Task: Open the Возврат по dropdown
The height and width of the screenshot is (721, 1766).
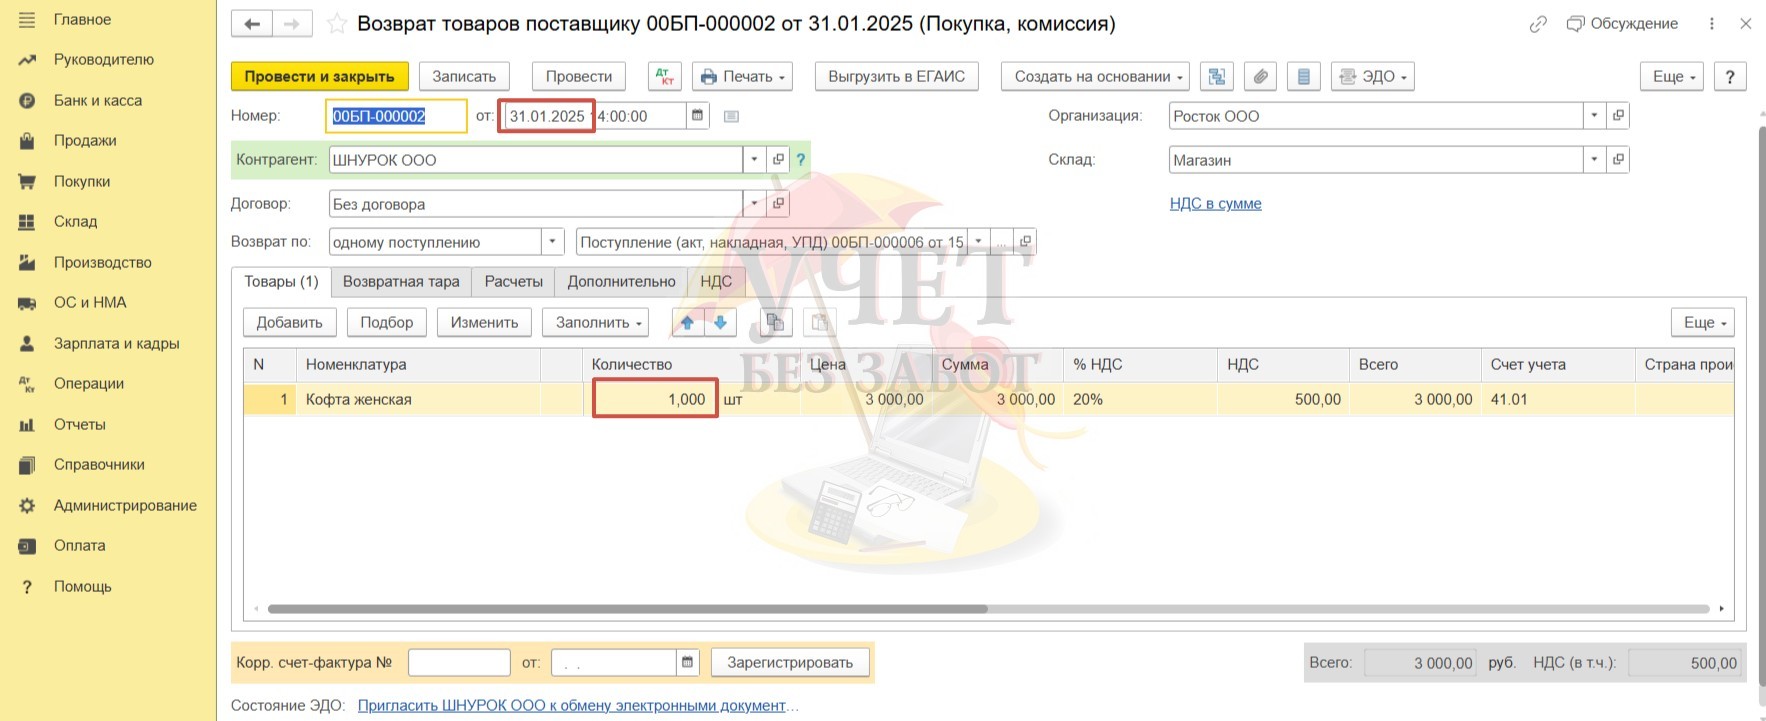Action: click(552, 242)
